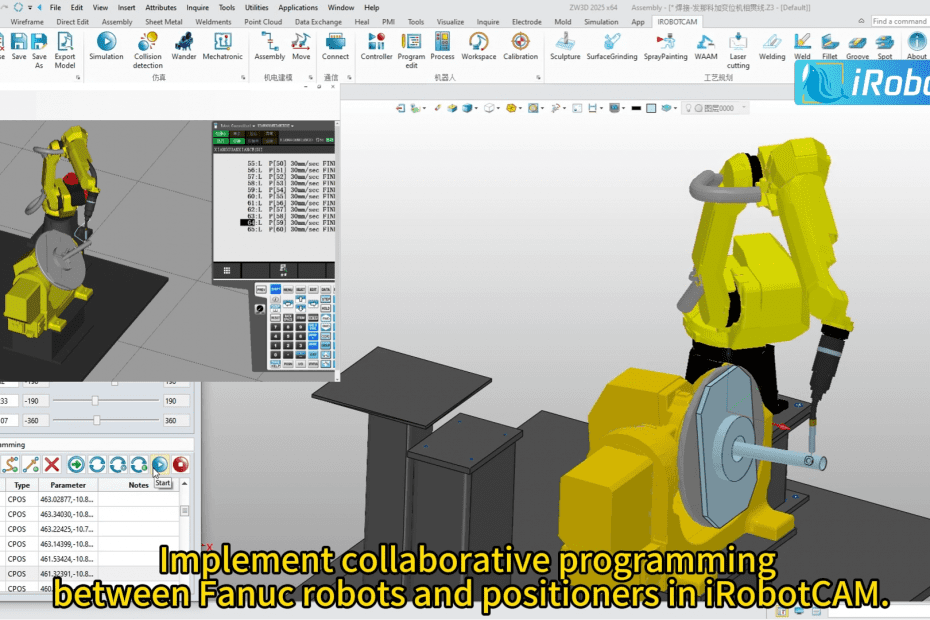Open the Process tool
The image size is (930, 620).
(x=442, y=47)
